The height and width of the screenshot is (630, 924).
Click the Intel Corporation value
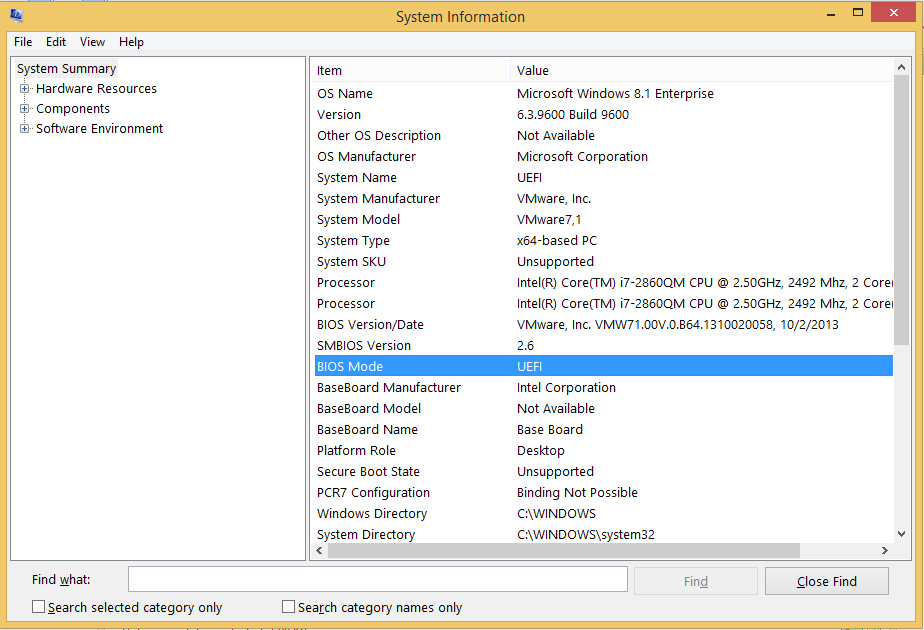tap(566, 388)
